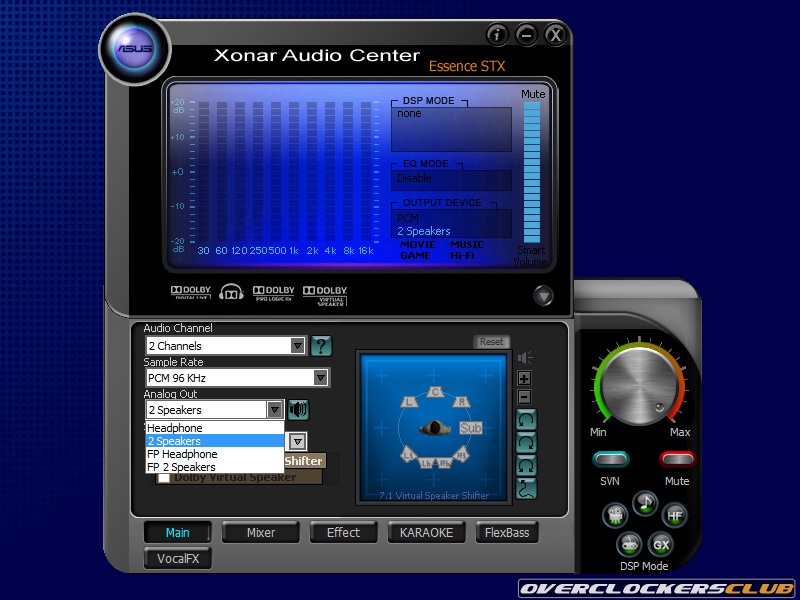Click the Dolby Digital Live logo
The width and height of the screenshot is (800, 600).
click(x=191, y=292)
